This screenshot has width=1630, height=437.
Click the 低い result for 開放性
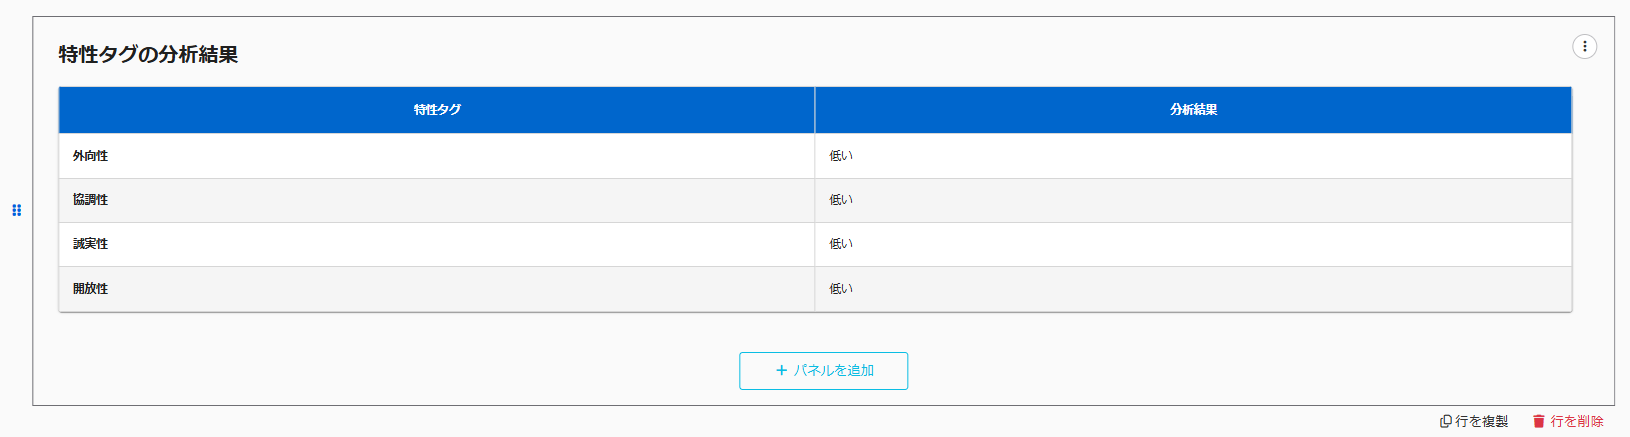click(x=841, y=289)
